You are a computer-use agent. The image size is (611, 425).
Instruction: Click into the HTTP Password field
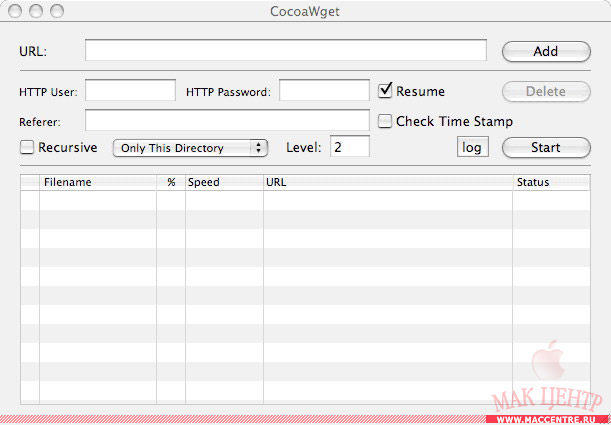(324, 90)
